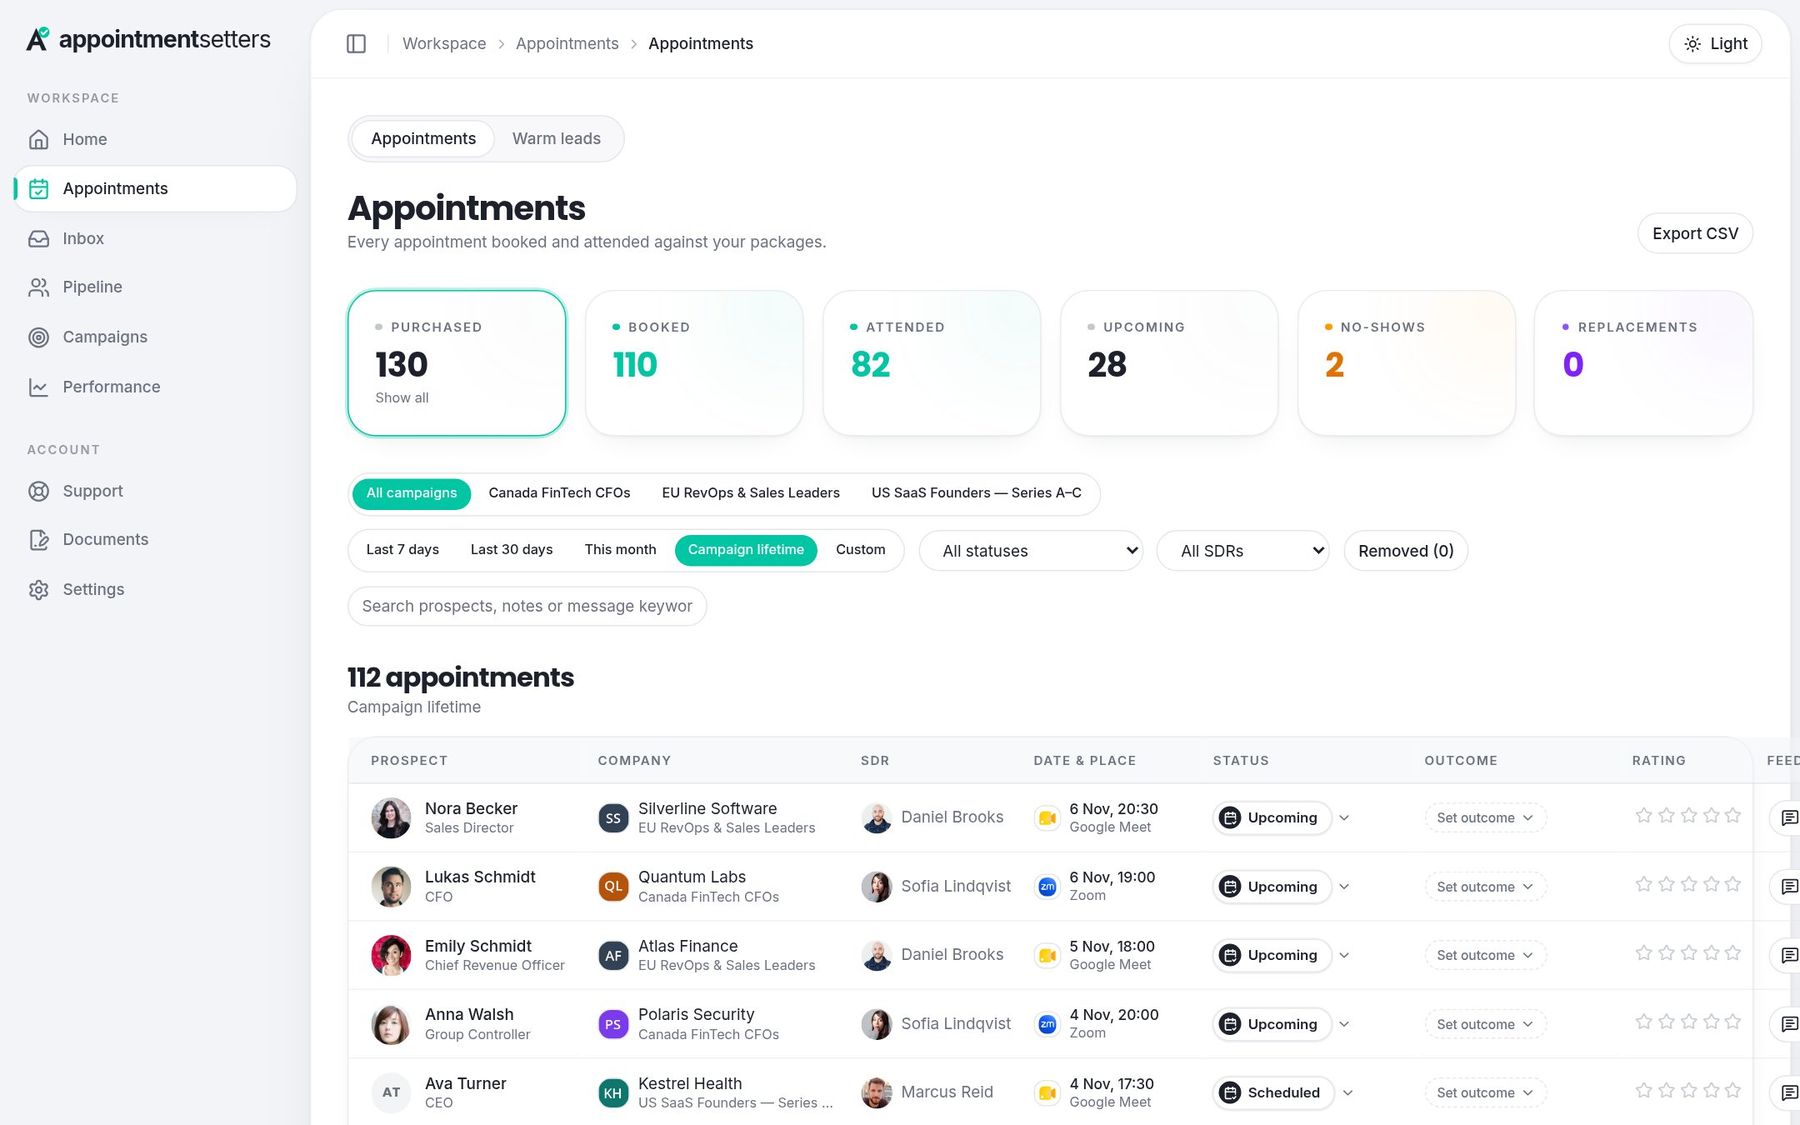Export the appointments as CSV

(1695, 234)
